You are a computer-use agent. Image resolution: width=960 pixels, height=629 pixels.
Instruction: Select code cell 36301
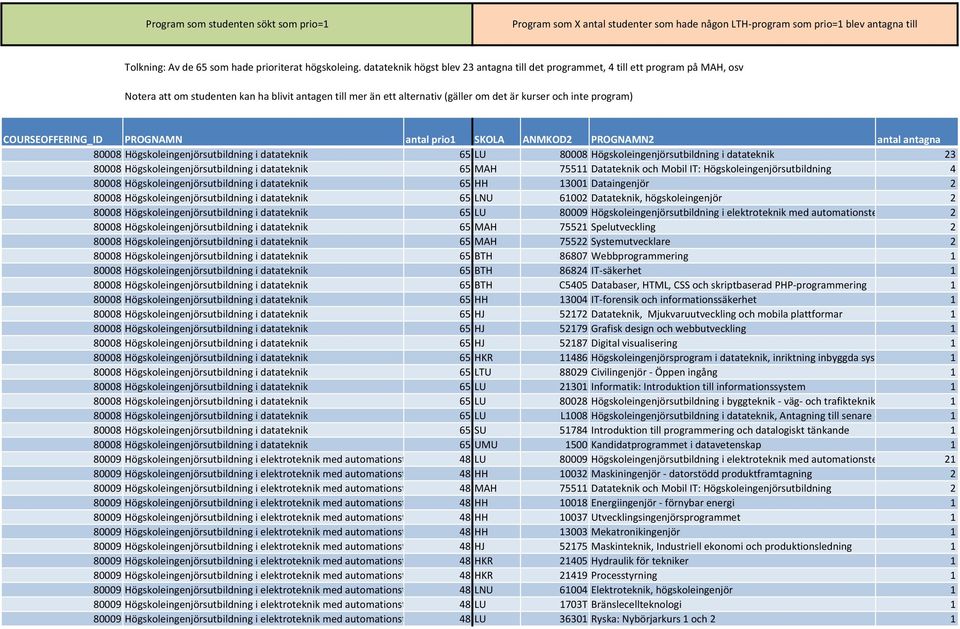click(x=555, y=619)
